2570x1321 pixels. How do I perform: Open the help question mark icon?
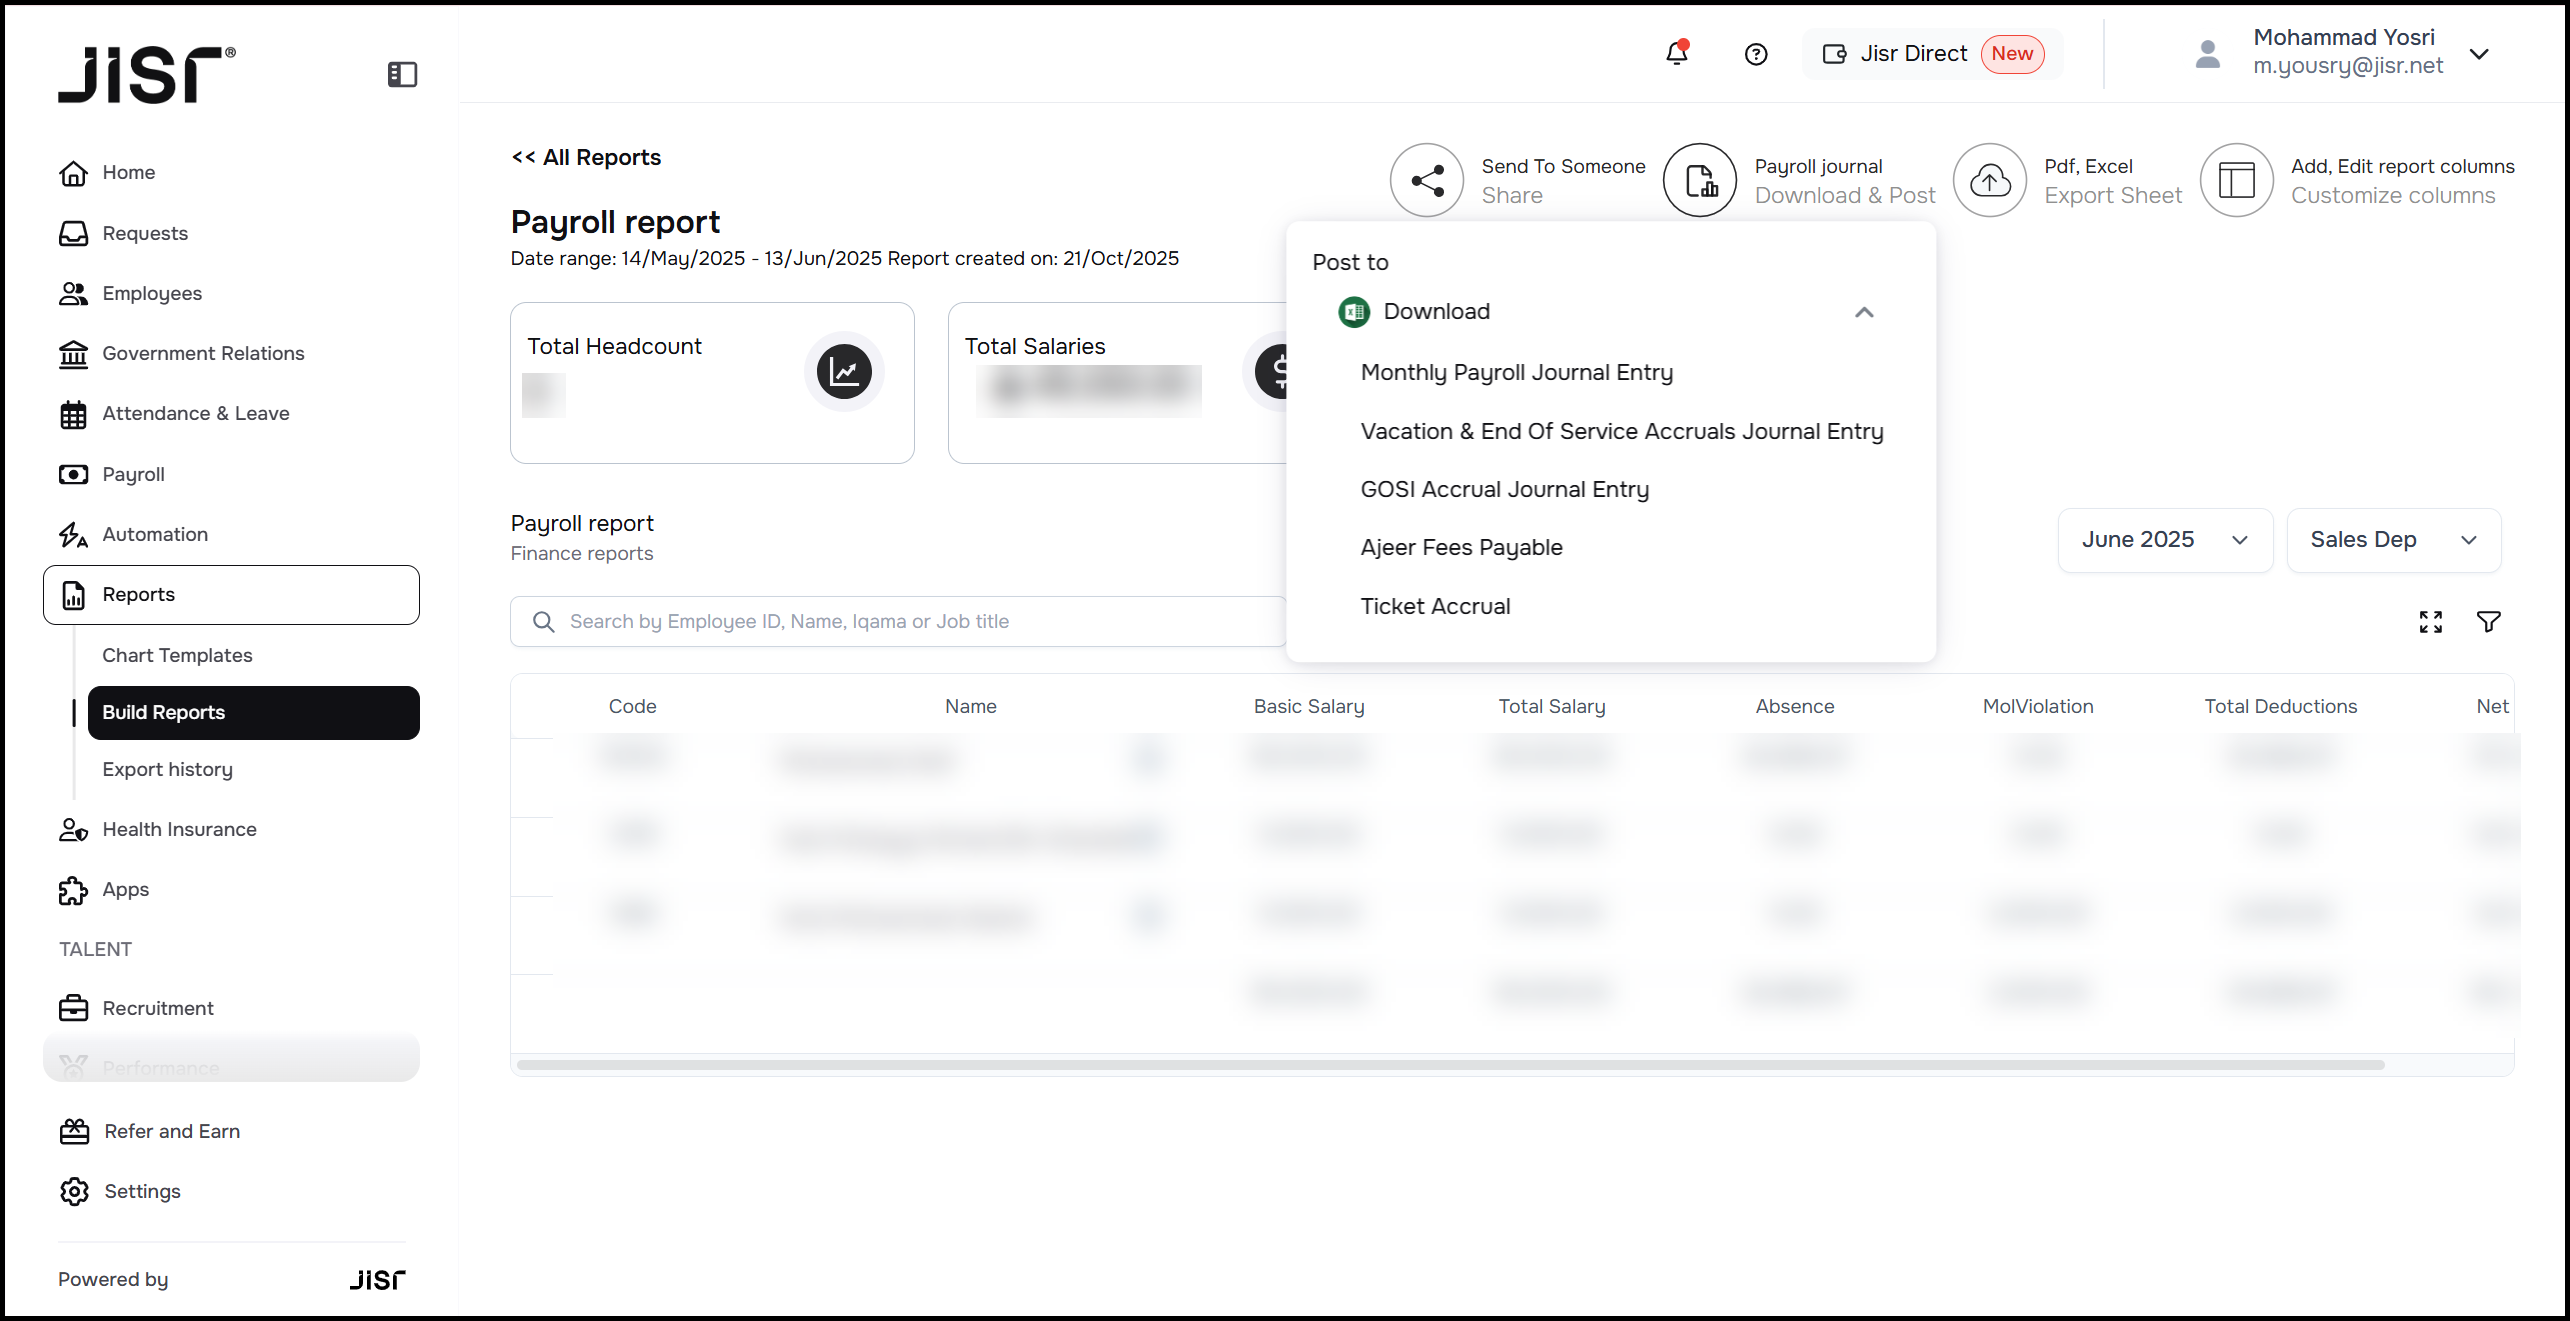tap(1756, 54)
